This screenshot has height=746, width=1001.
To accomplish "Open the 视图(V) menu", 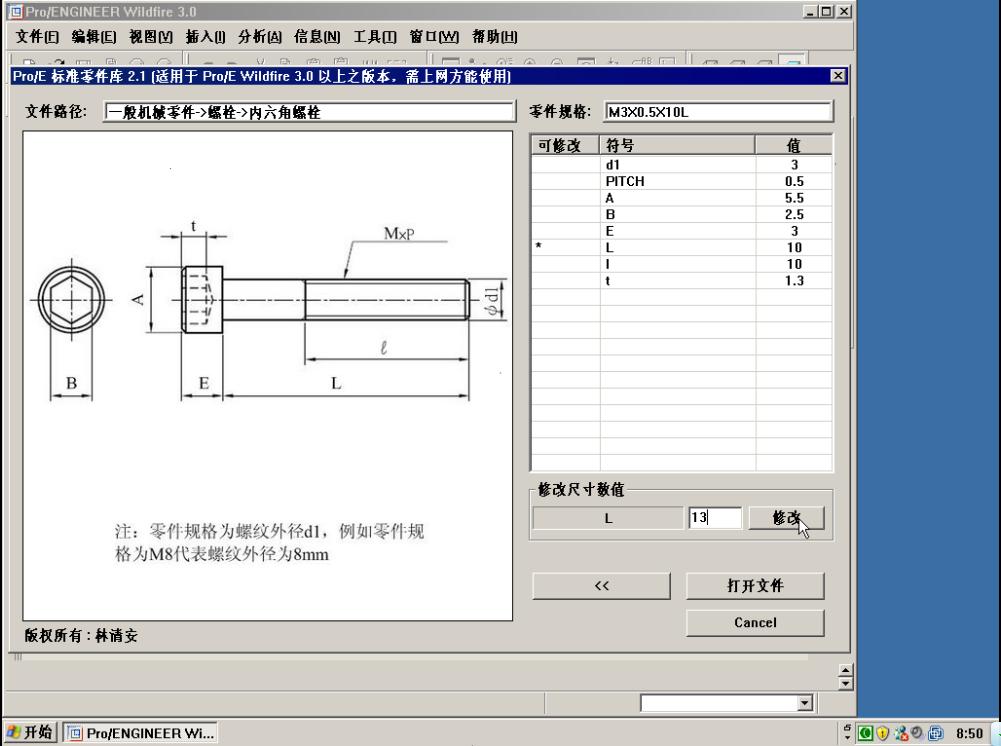I will tap(151, 37).
